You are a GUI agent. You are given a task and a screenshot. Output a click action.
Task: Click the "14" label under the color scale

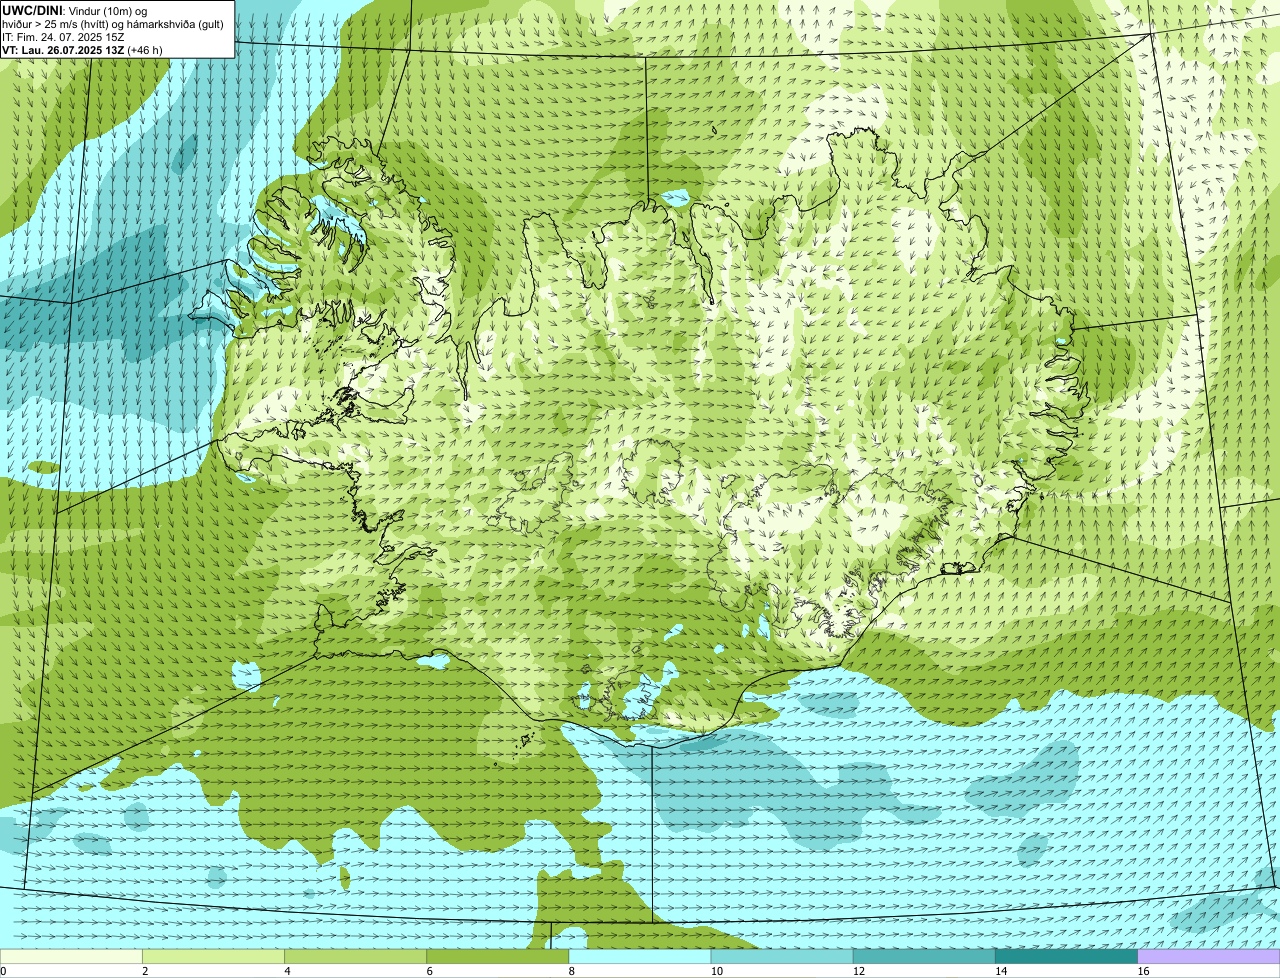[x=1000, y=971]
